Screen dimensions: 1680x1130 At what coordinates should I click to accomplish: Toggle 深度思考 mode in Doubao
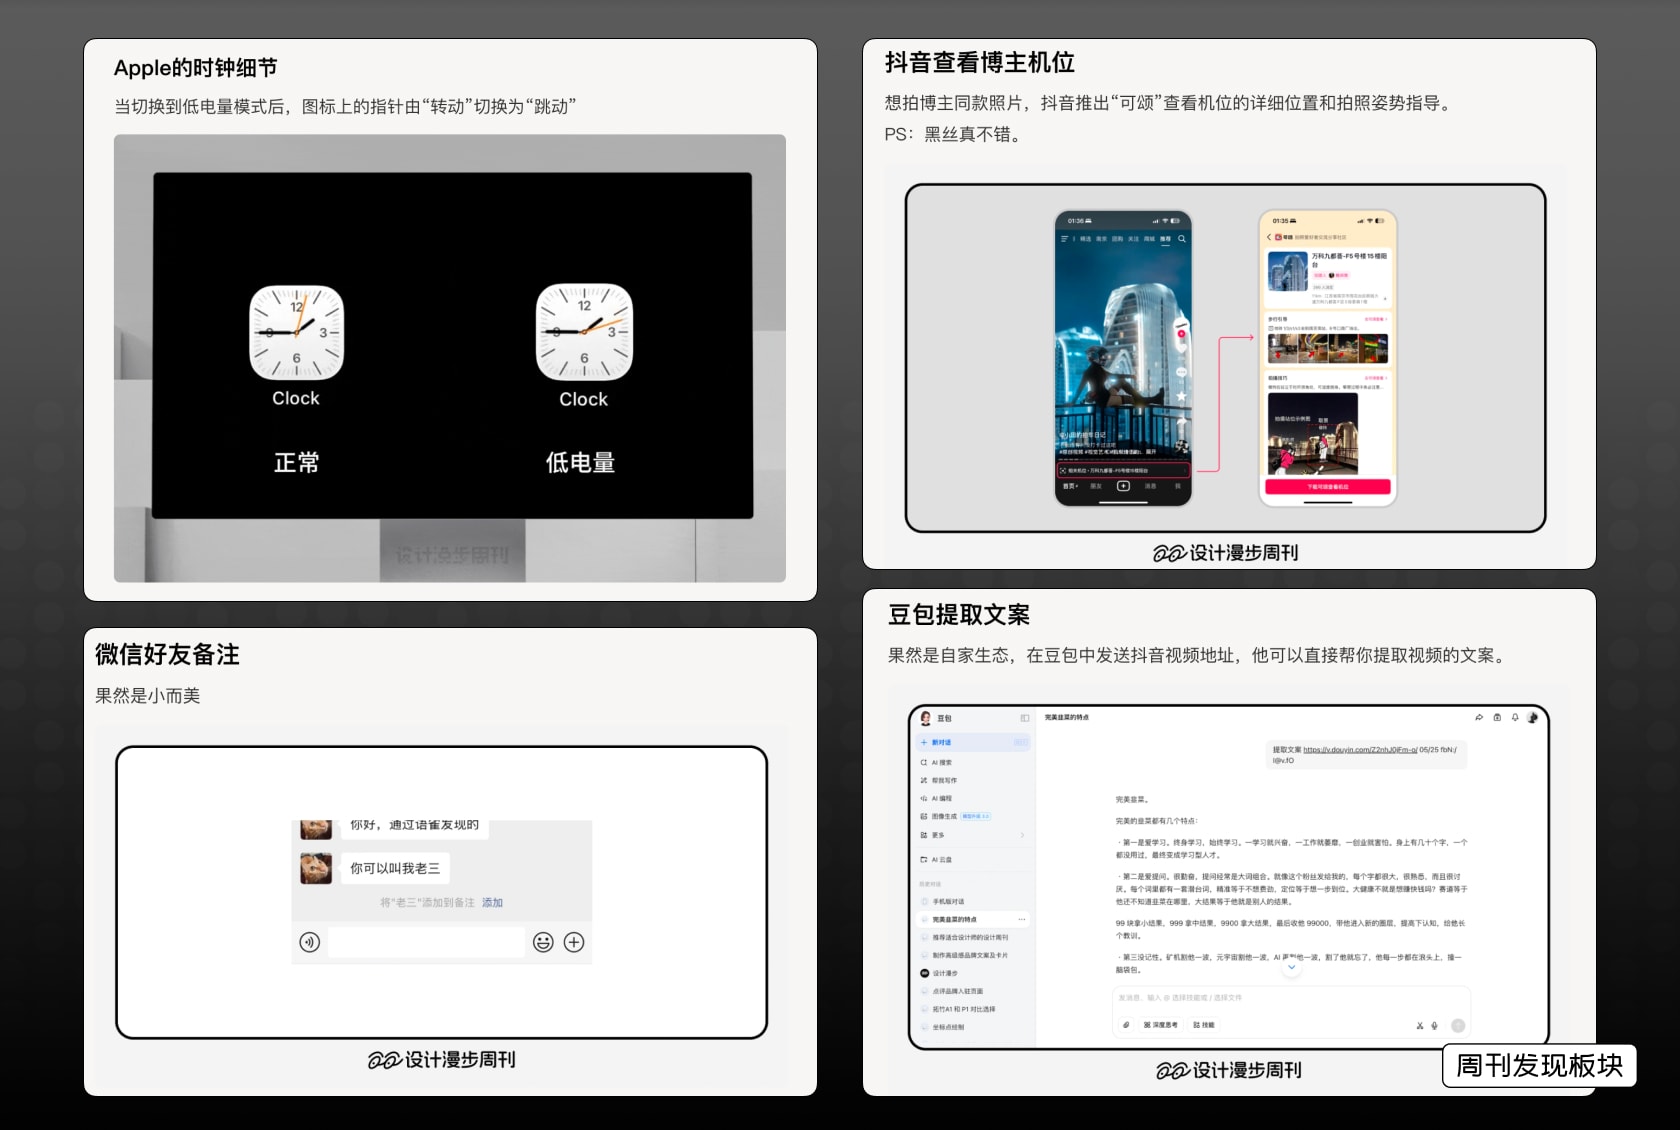tap(1161, 1025)
